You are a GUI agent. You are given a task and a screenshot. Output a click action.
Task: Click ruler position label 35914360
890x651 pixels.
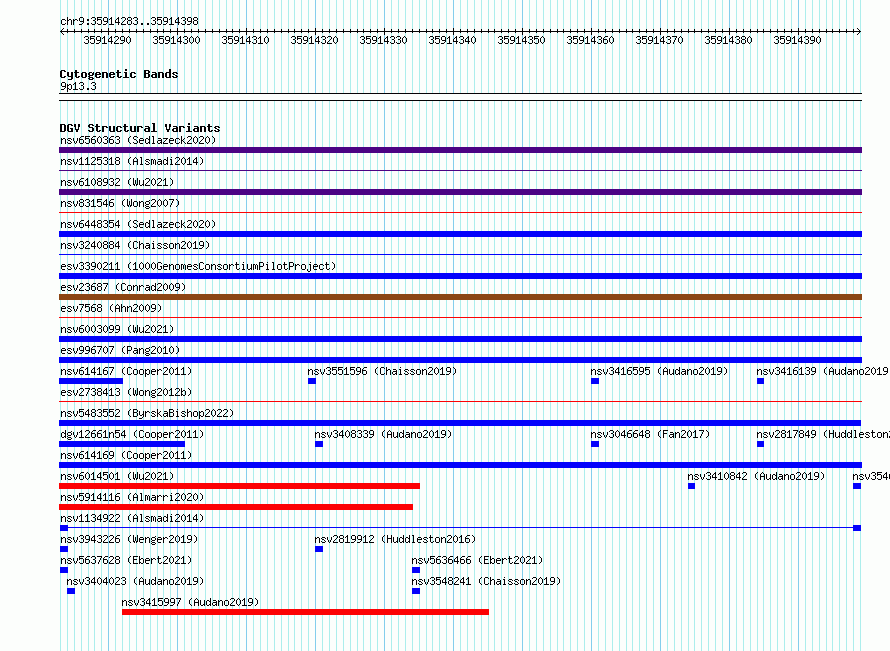[x=590, y=40]
